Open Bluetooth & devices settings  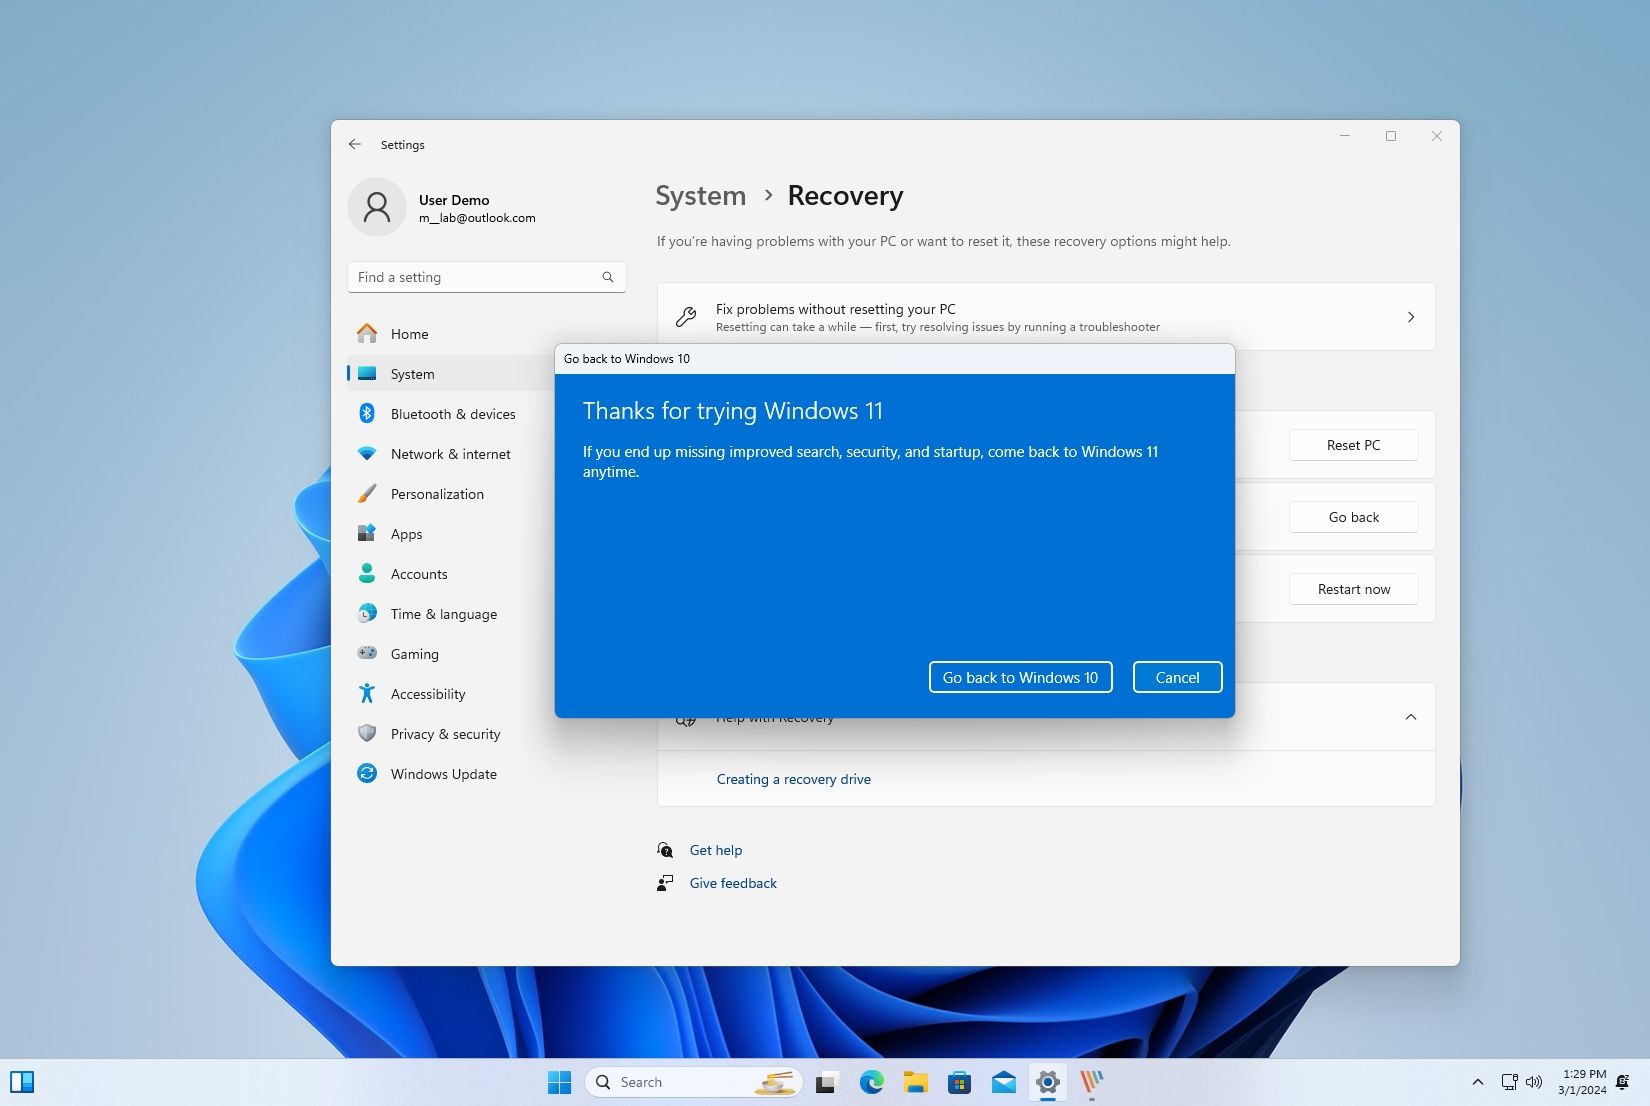[452, 414]
